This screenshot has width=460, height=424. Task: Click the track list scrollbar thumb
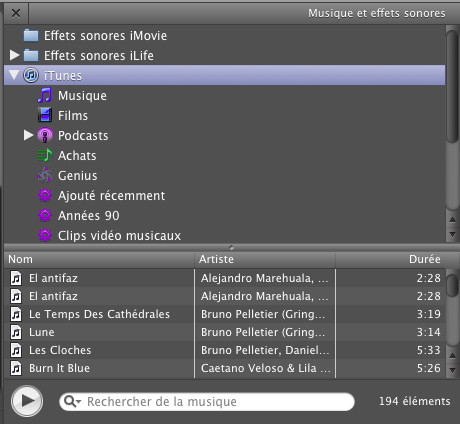[x=452, y=285]
